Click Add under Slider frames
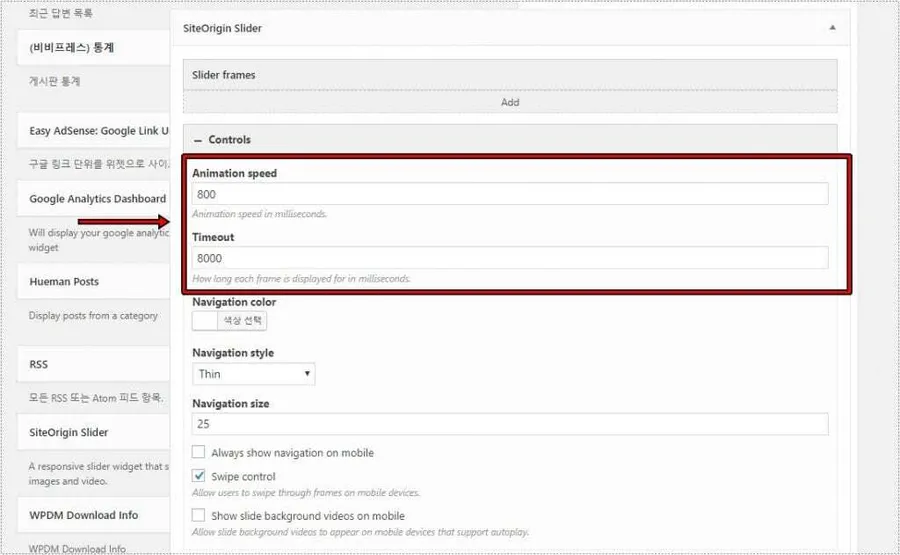The height and width of the screenshot is (555, 900). coord(510,102)
